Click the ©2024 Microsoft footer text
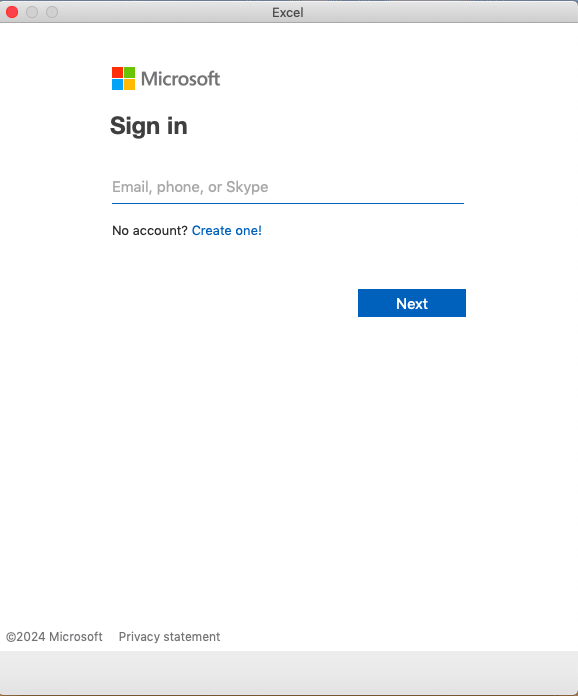 tap(54, 637)
